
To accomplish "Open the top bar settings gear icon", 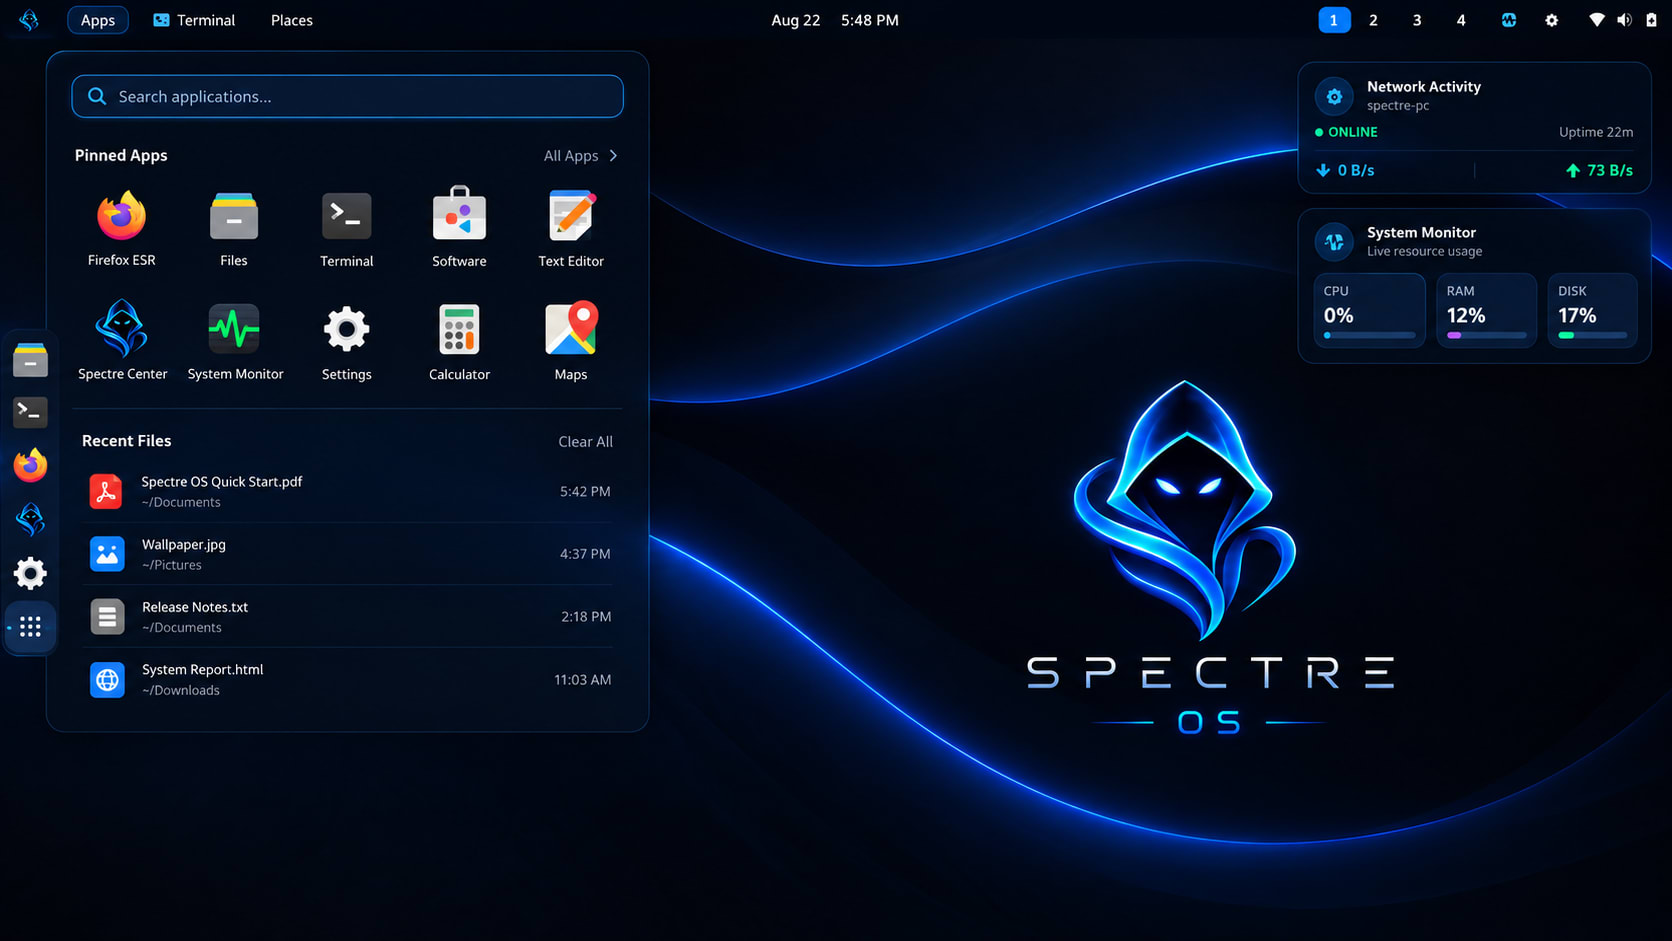I will (x=1551, y=20).
